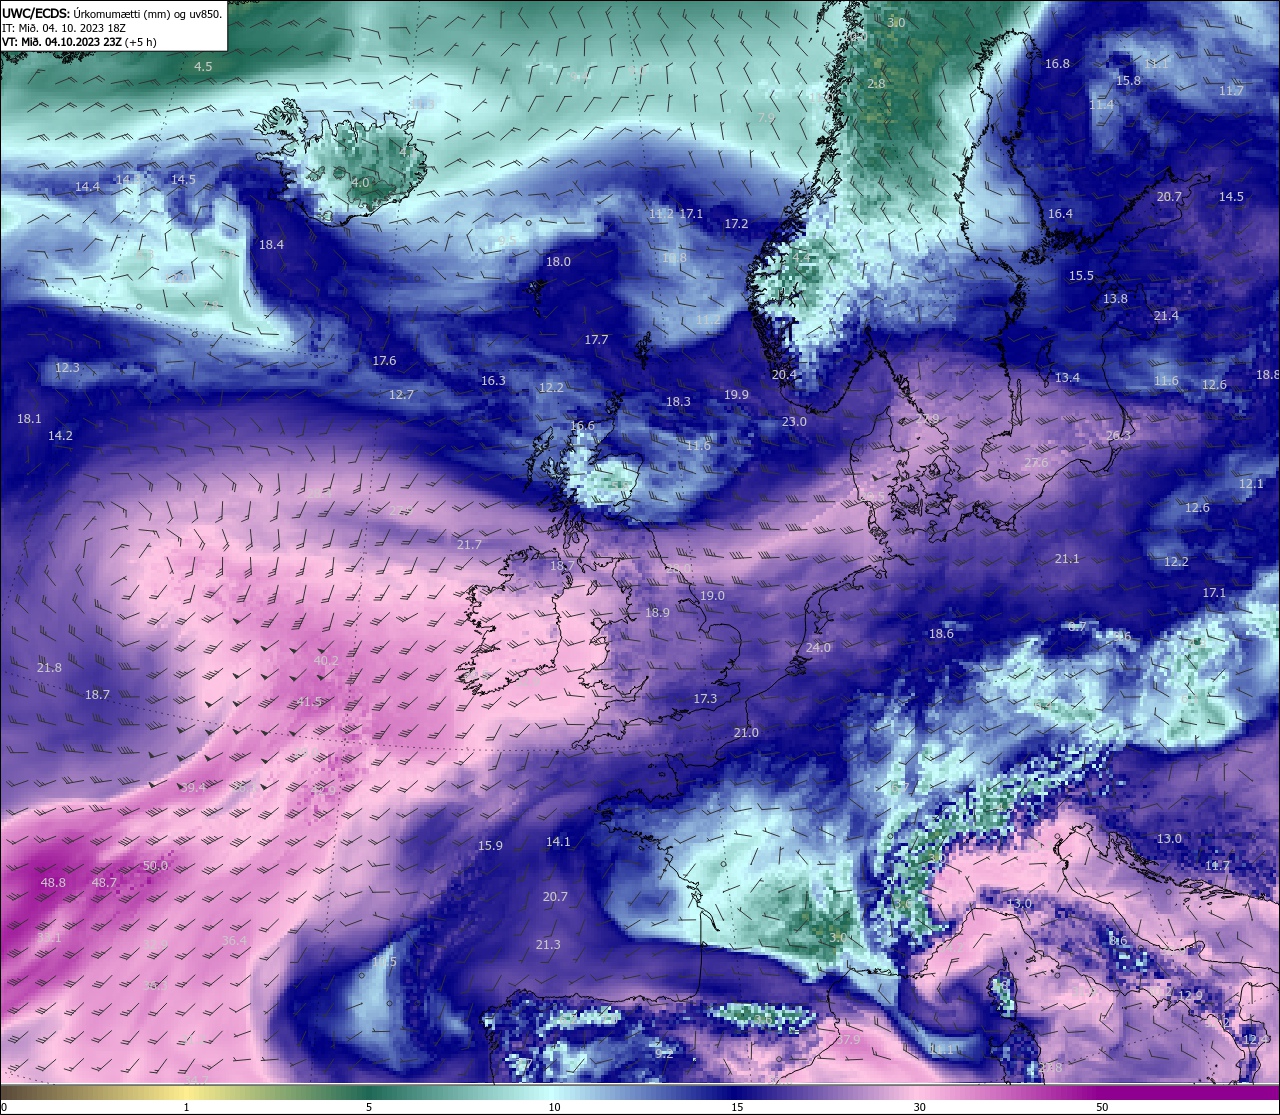Click the 50 tick on colour scale
The image size is (1280, 1115).
coord(1102,1107)
